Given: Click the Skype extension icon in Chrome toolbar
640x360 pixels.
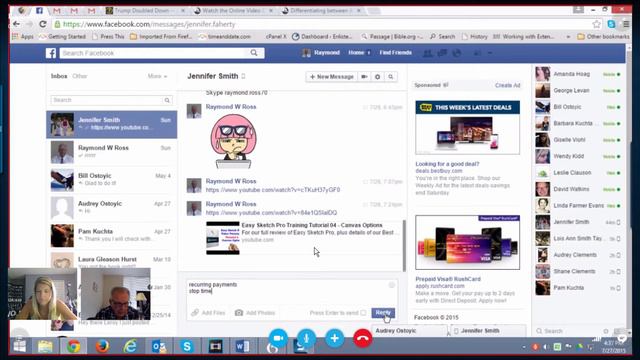Looking at the screenshot, I should [611, 24].
